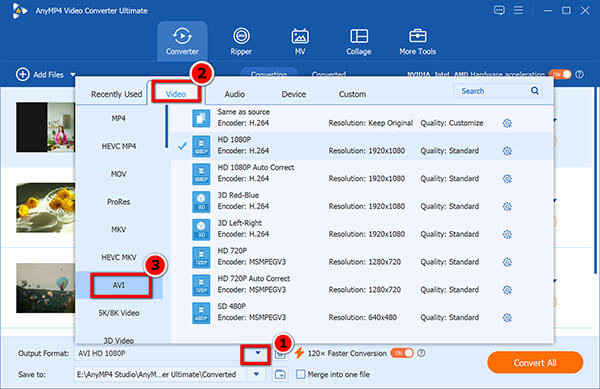Click the HD 720P format icon

point(201,257)
